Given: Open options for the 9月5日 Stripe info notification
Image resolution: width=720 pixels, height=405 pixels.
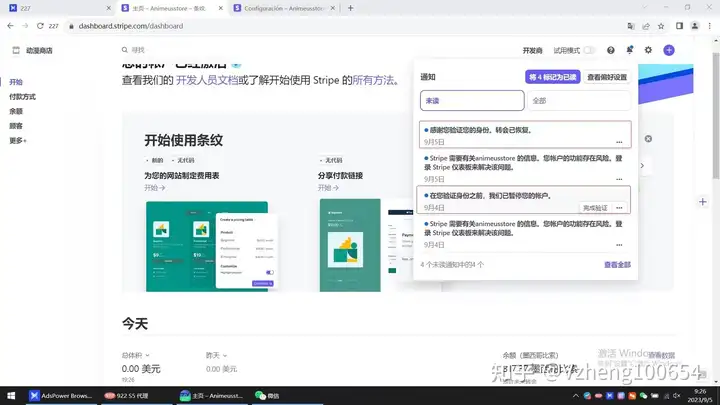Looking at the screenshot, I should click(x=619, y=179).
